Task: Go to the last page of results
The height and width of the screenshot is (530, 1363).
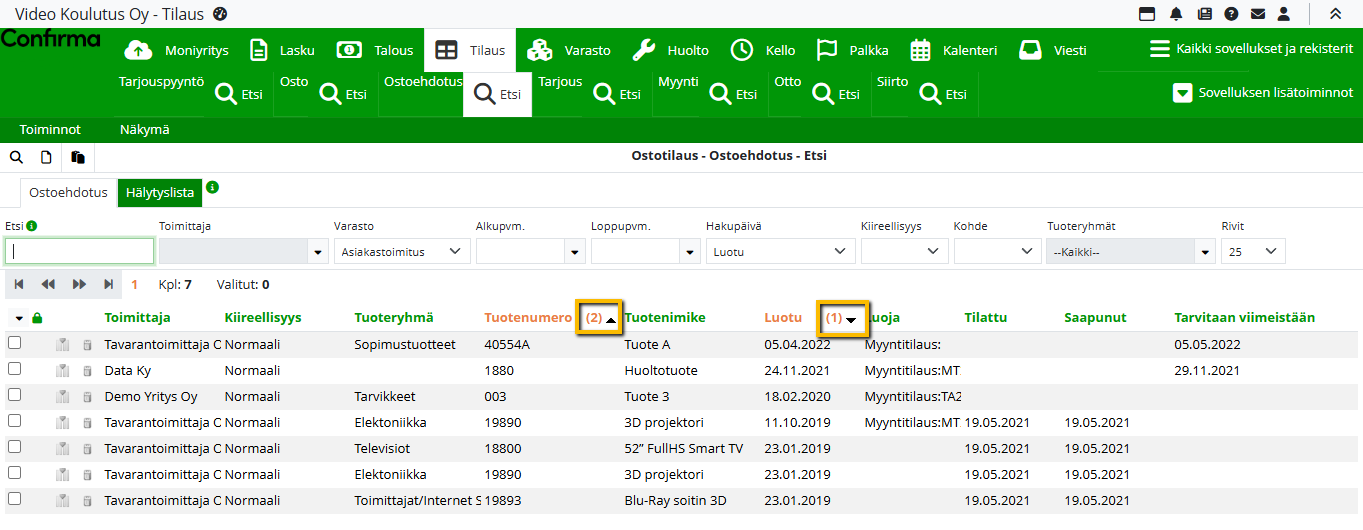Action: point(108,285)
